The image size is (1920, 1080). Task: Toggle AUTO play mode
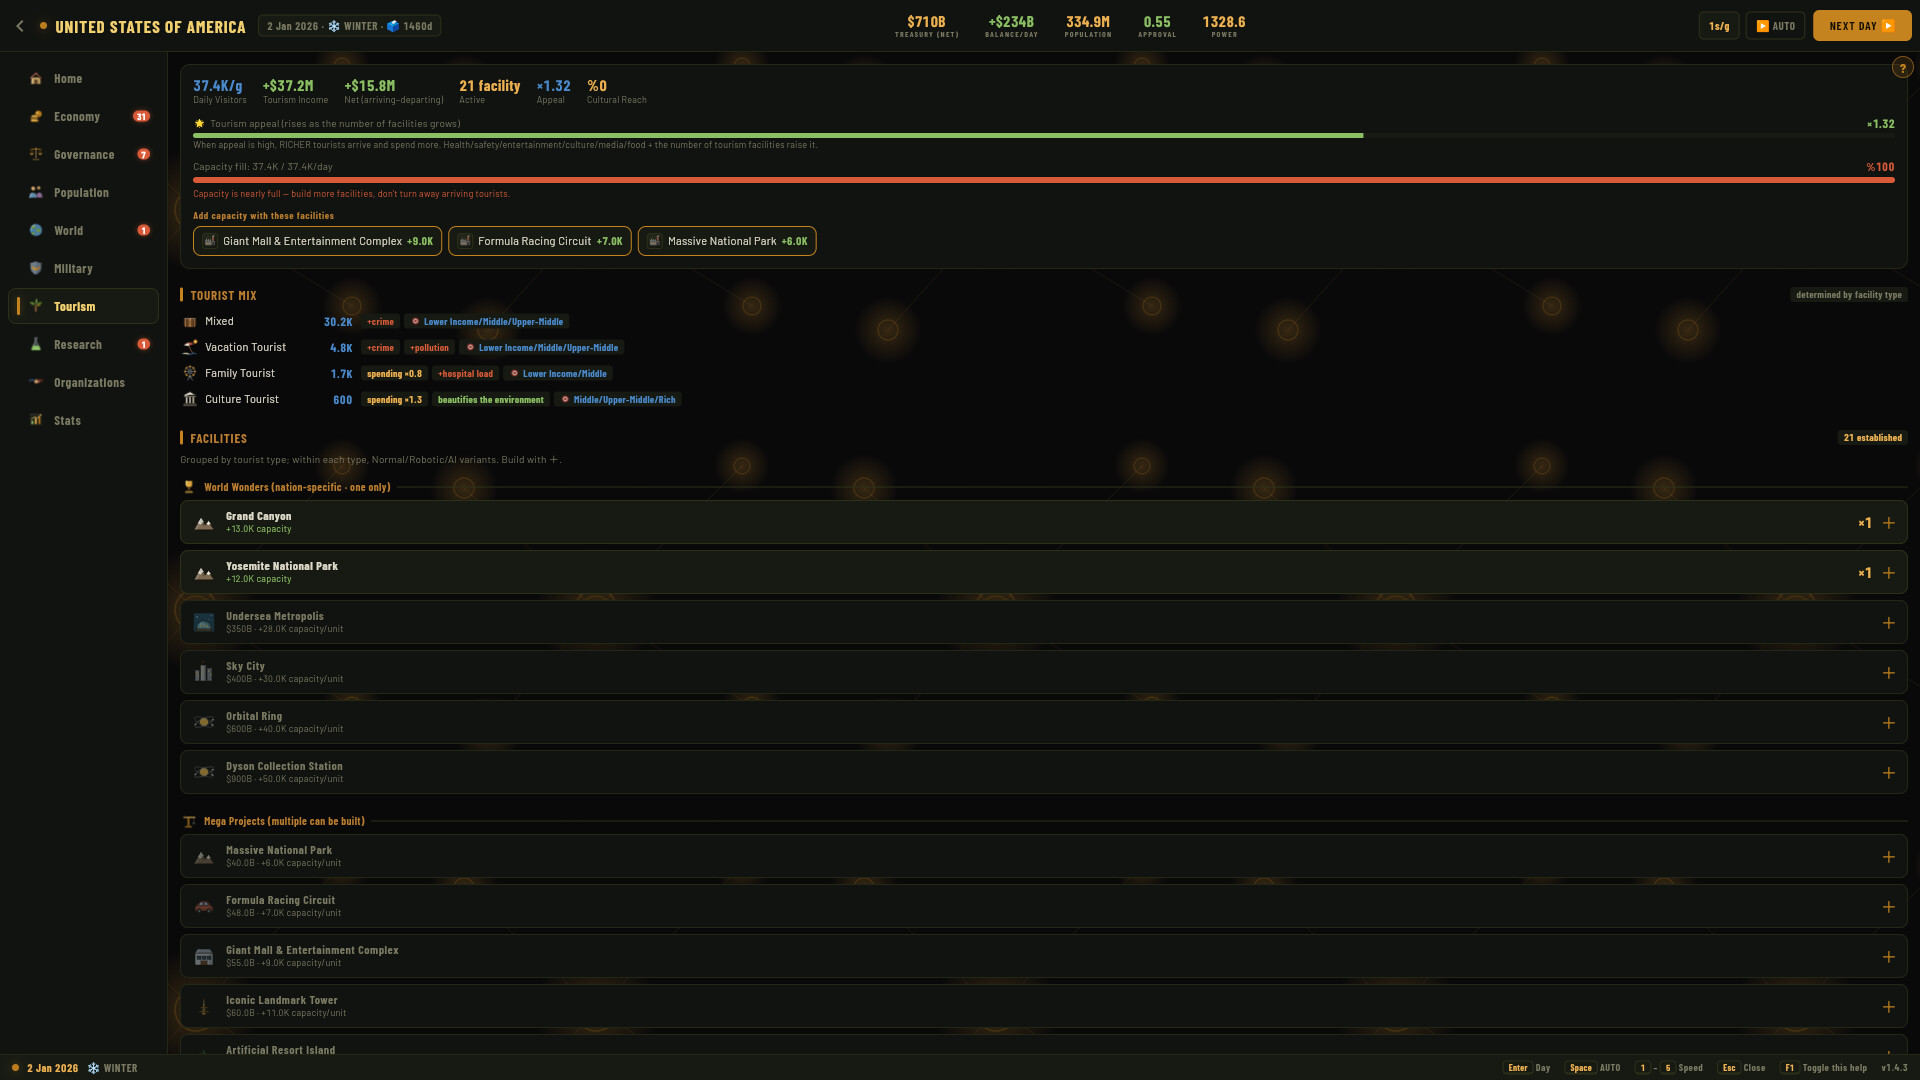coord(1775,26)
